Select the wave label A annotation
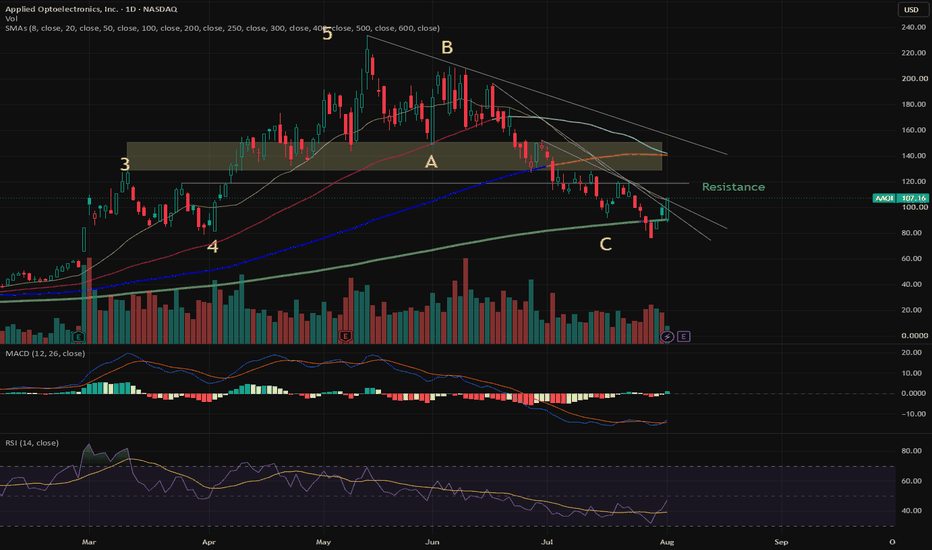 tap(431, 162)
